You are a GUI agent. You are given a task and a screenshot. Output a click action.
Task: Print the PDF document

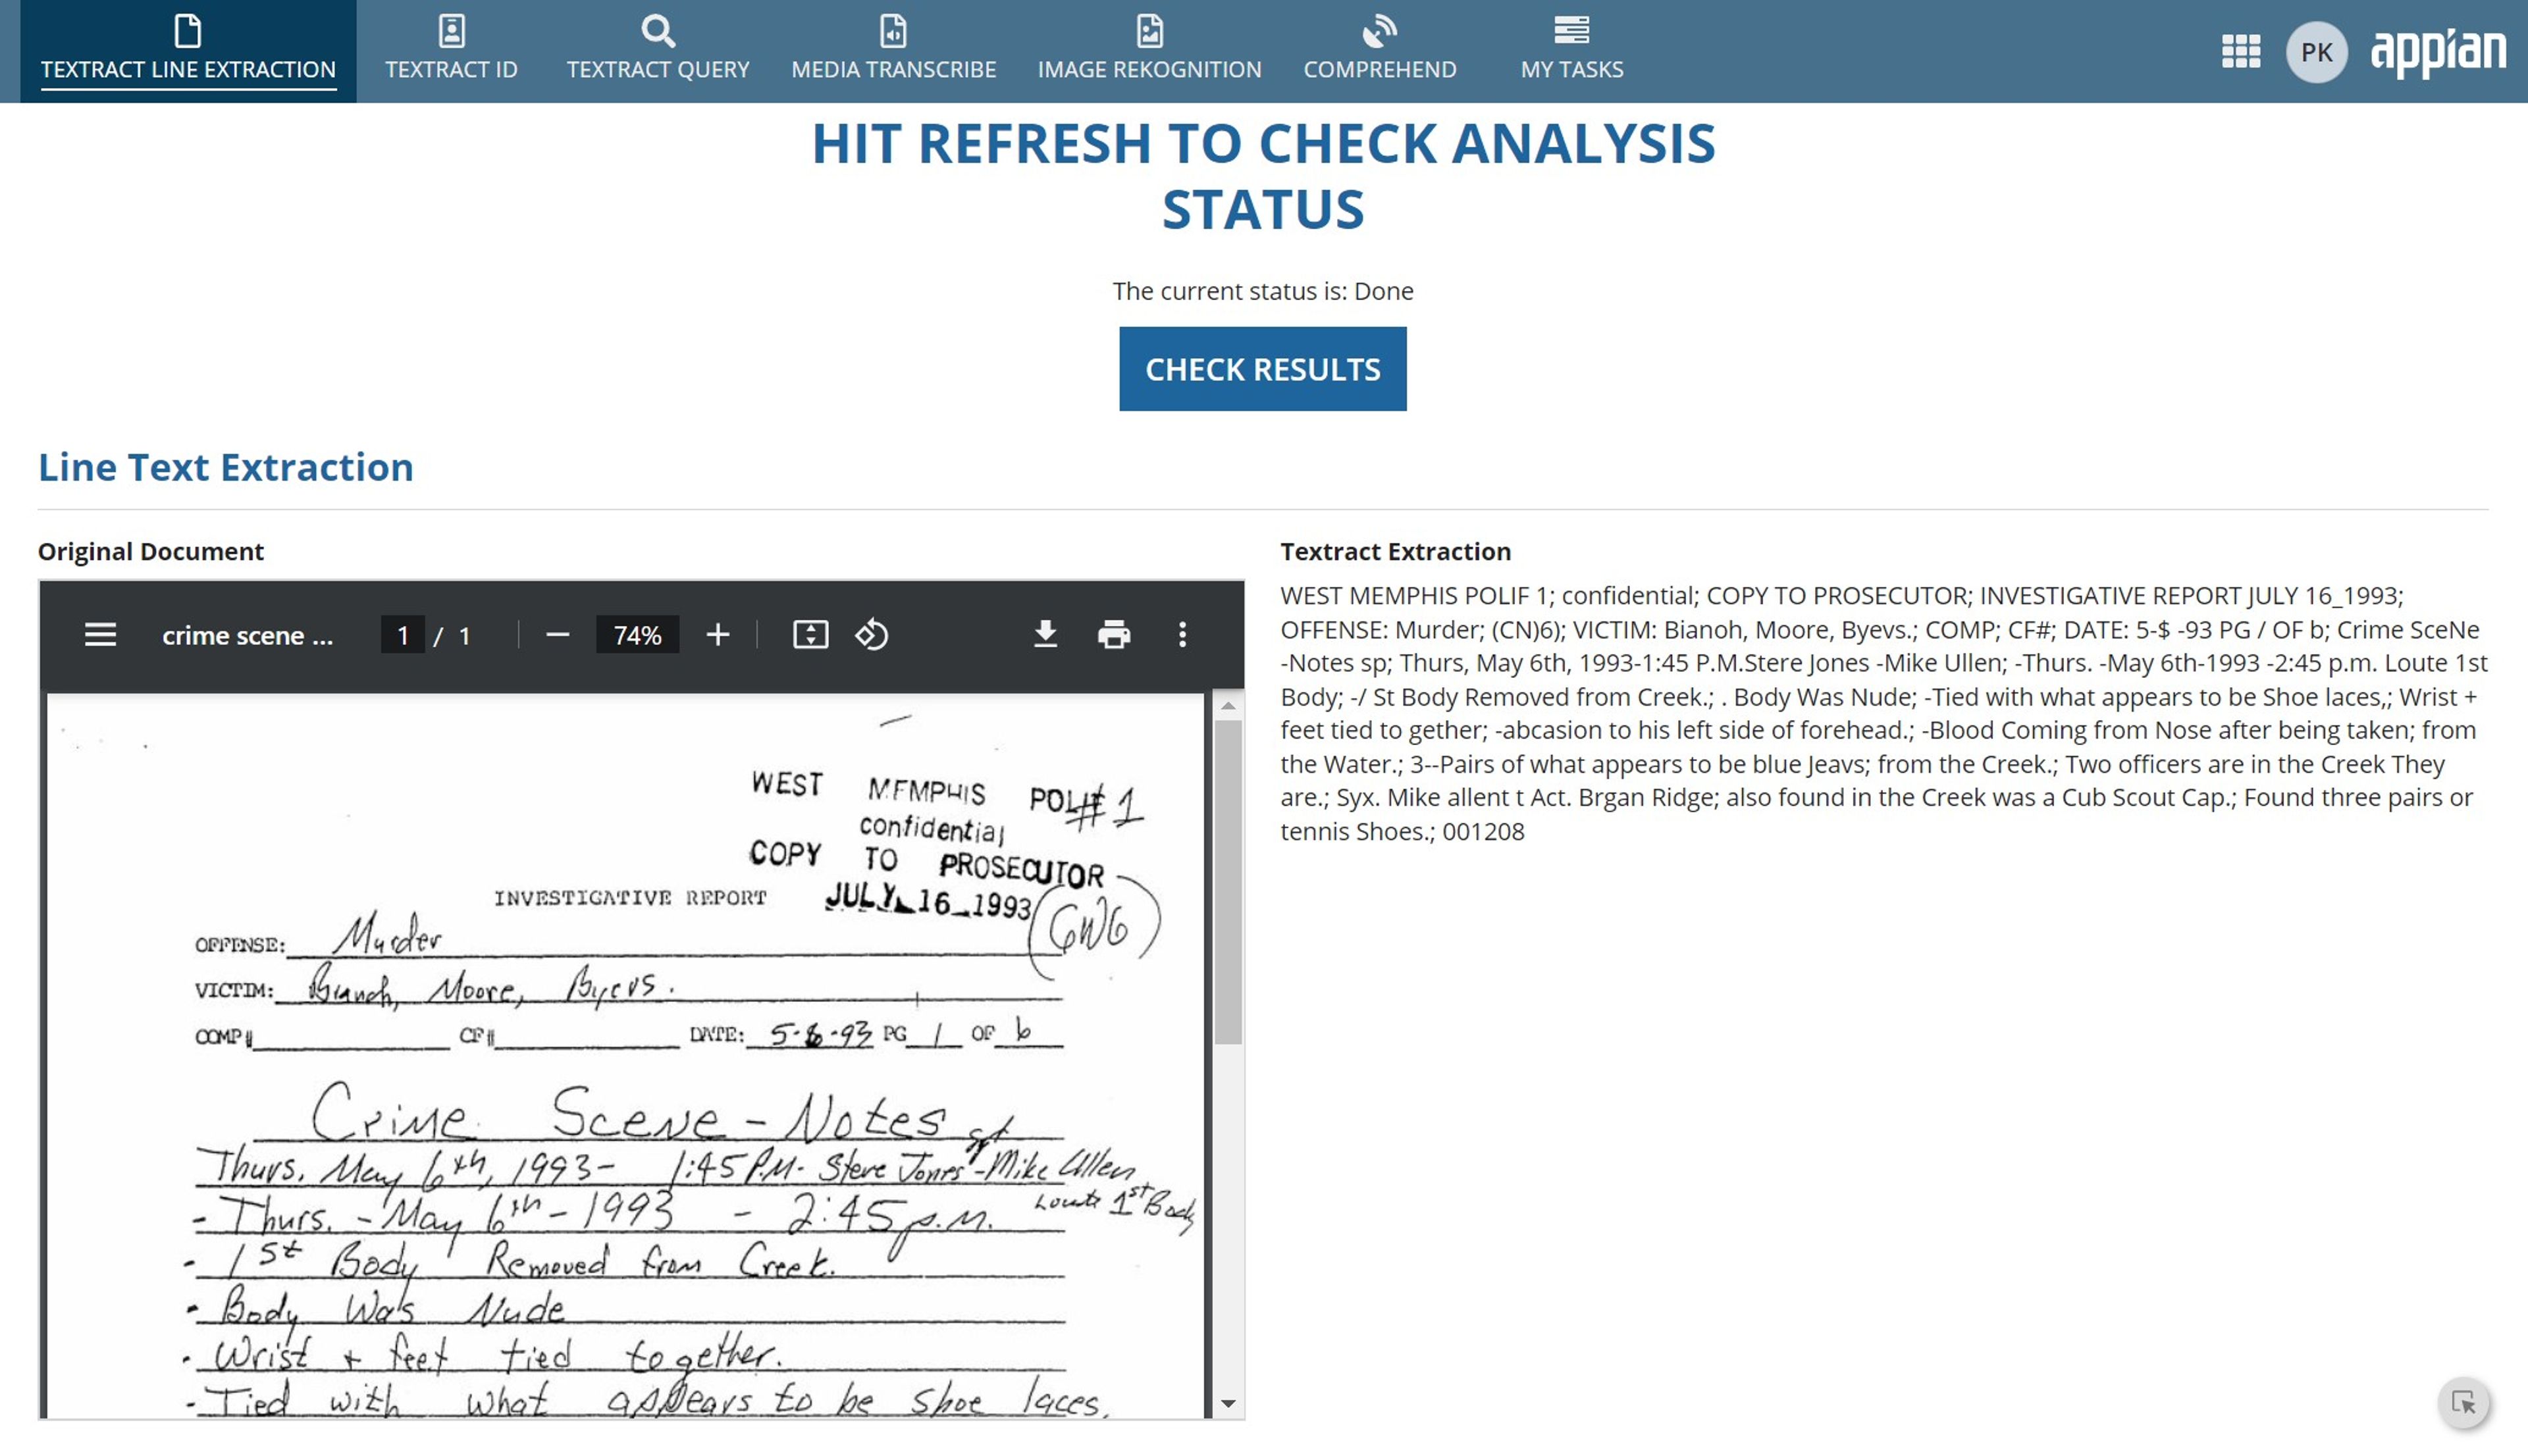click(1113, 635)
